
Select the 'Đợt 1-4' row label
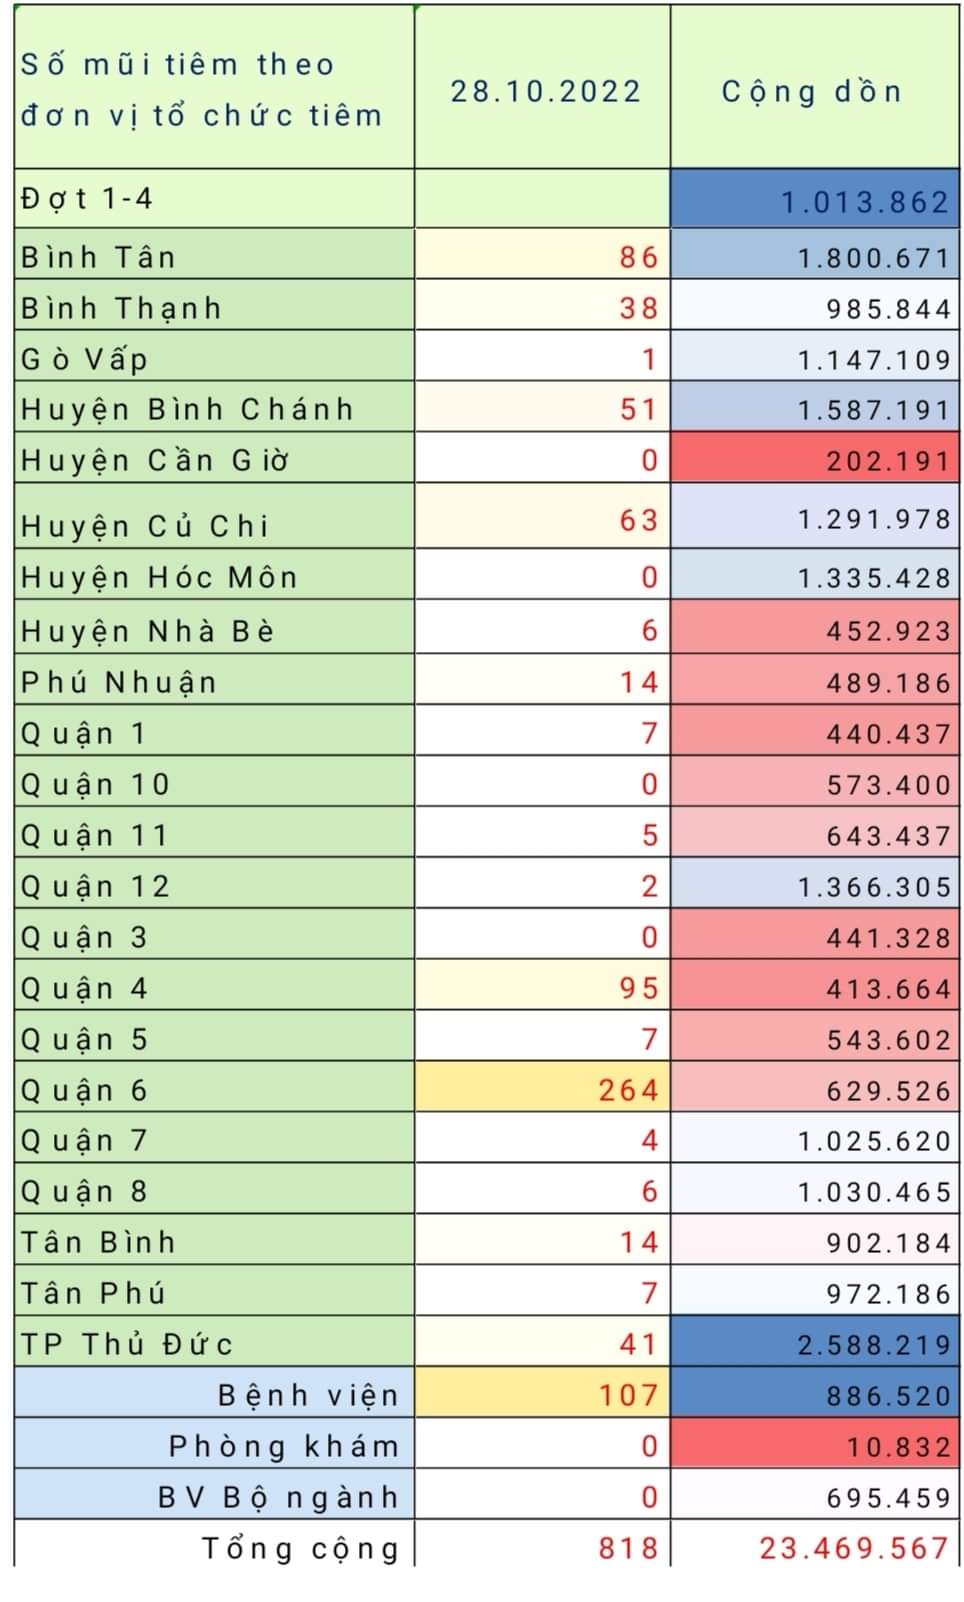[x=88, y=198]
